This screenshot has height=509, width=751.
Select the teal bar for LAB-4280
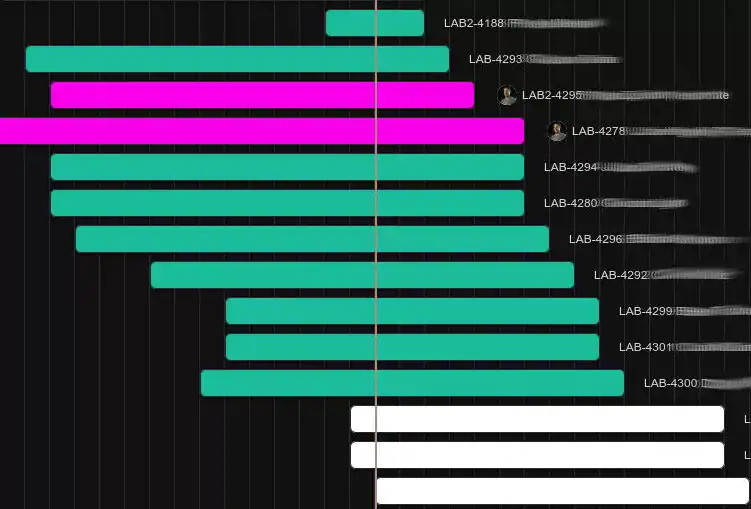click(x=287, y=203)
